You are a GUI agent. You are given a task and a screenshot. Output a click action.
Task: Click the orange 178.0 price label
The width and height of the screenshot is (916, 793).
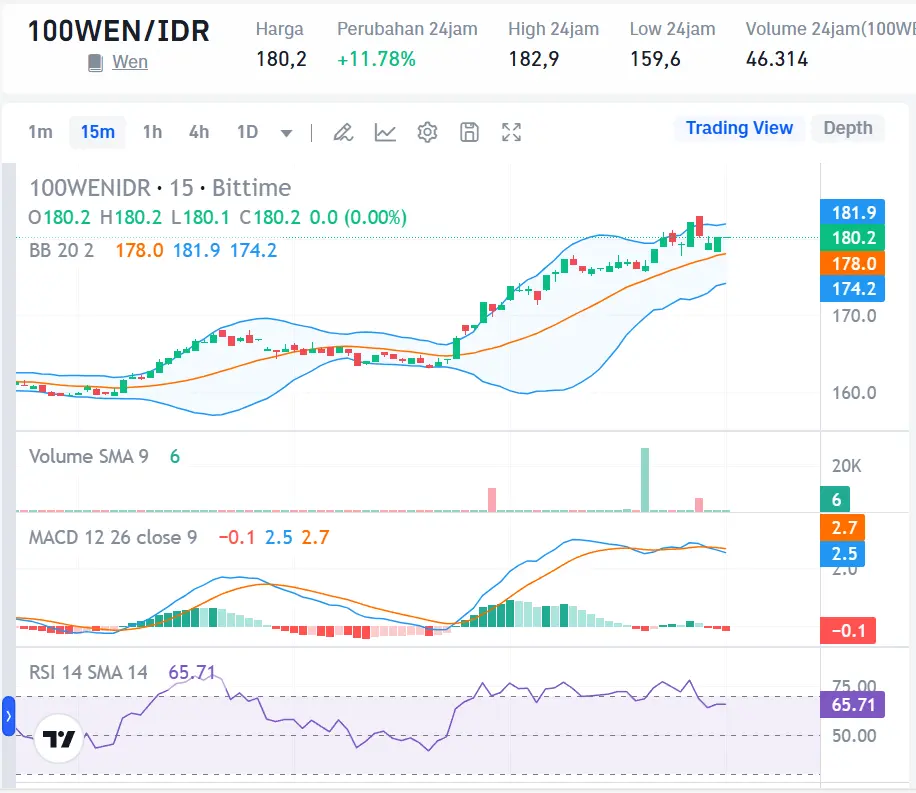[x=851, y=263]
